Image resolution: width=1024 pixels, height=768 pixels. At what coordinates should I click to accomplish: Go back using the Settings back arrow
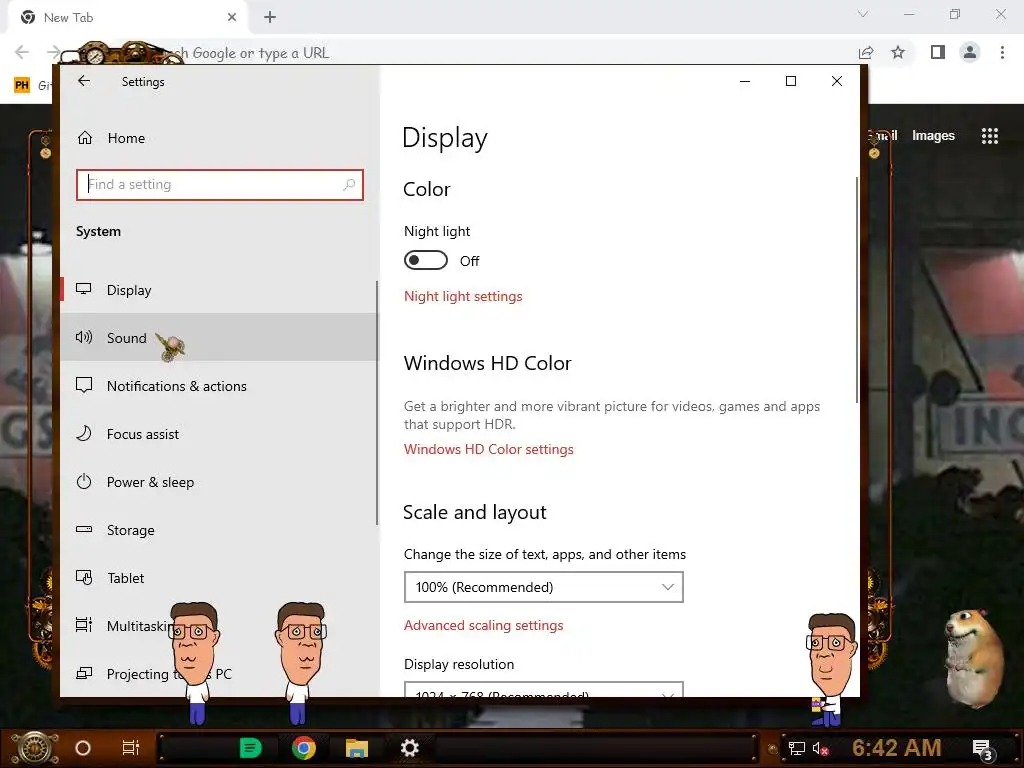84,81
